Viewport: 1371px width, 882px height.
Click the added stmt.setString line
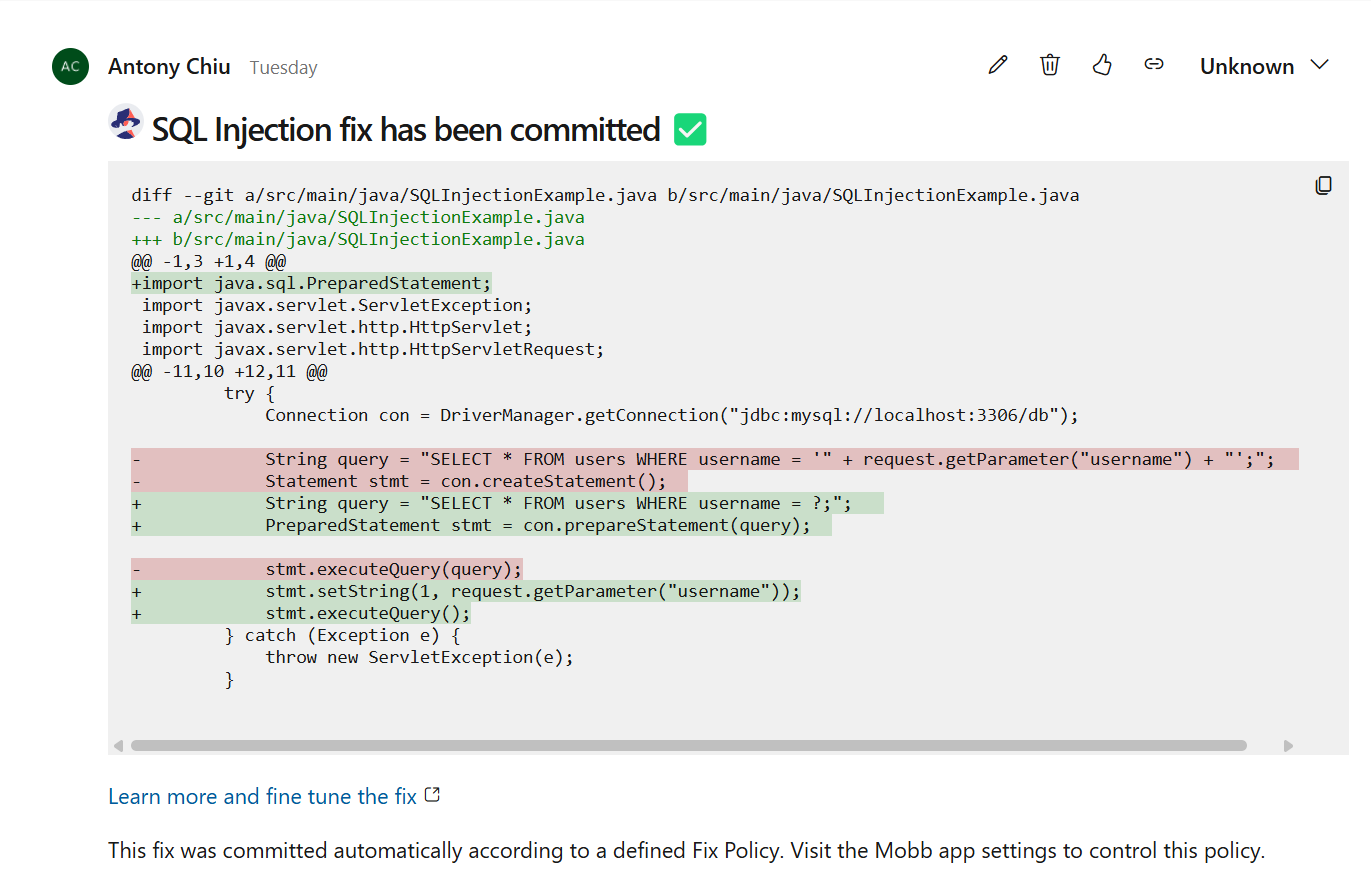(533, 592)
